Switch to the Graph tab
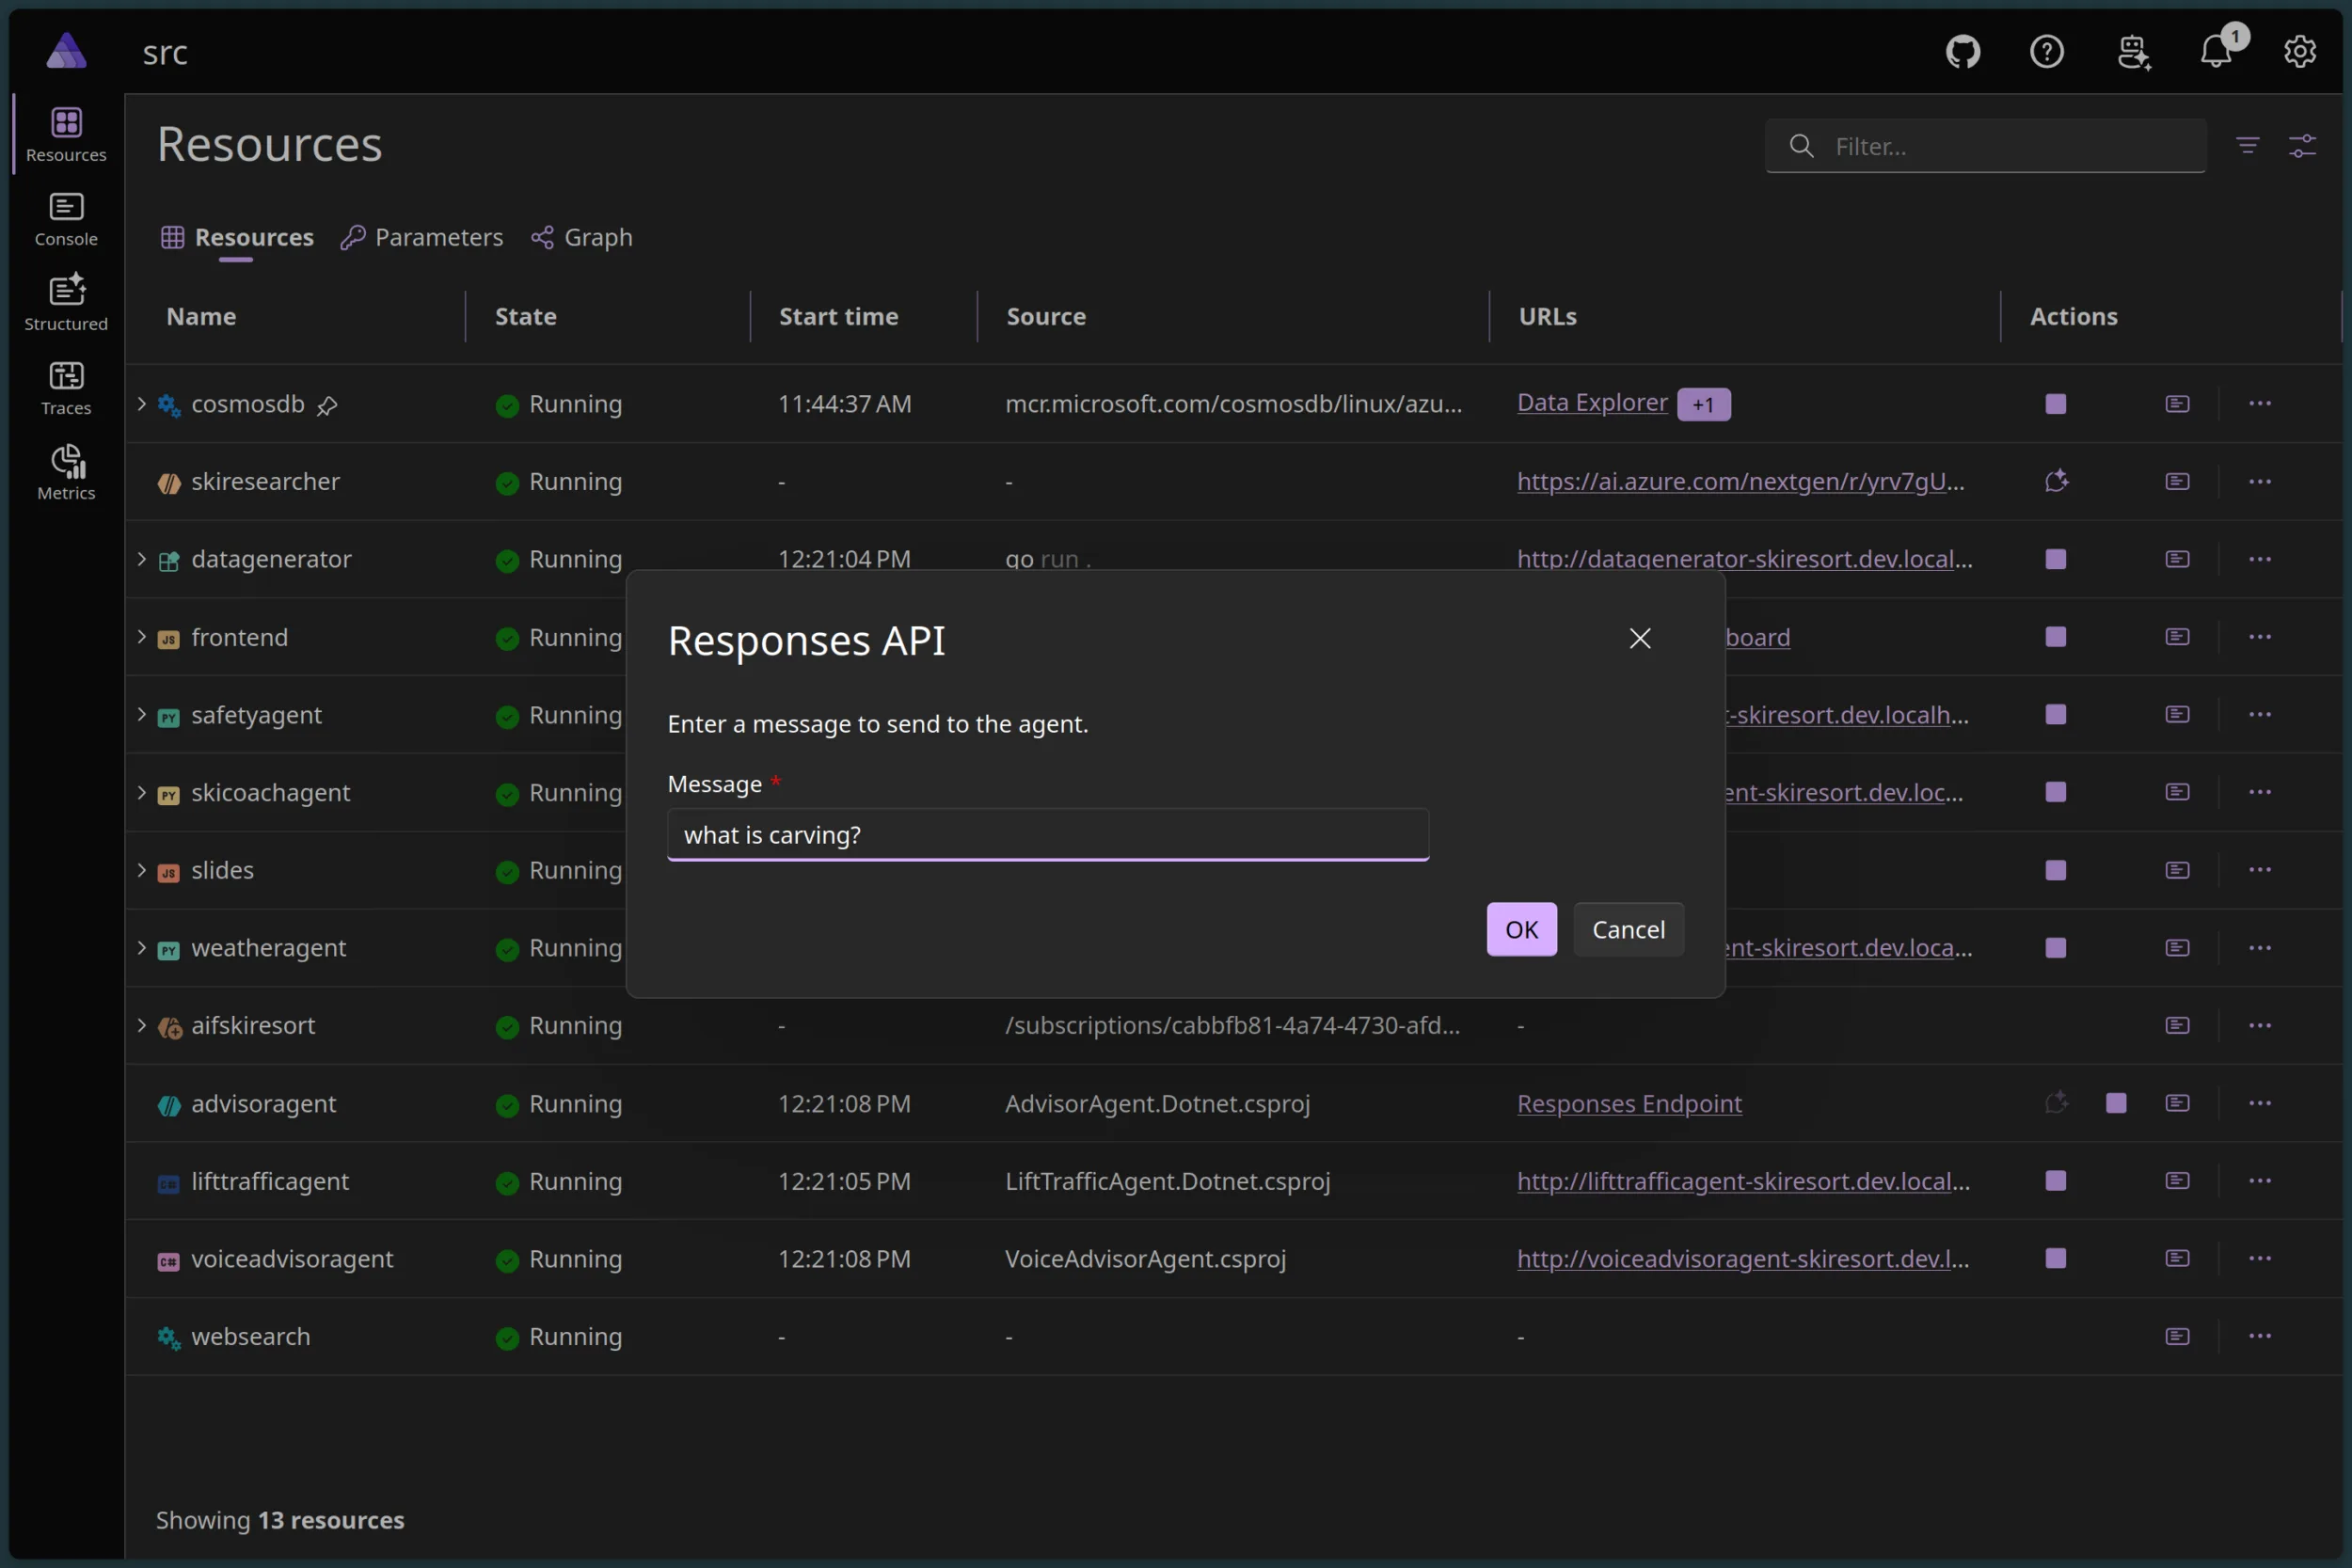 coord(581,238)
